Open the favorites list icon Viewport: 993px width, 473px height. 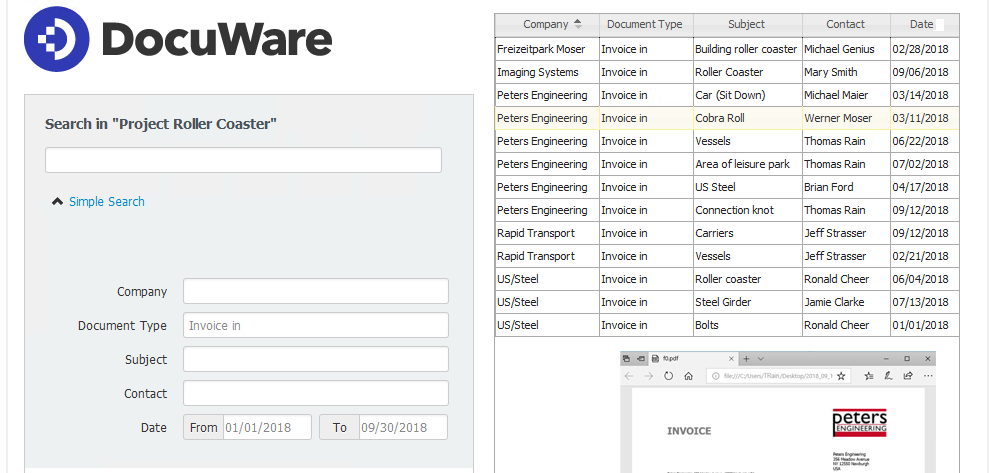tap(868, 376)
